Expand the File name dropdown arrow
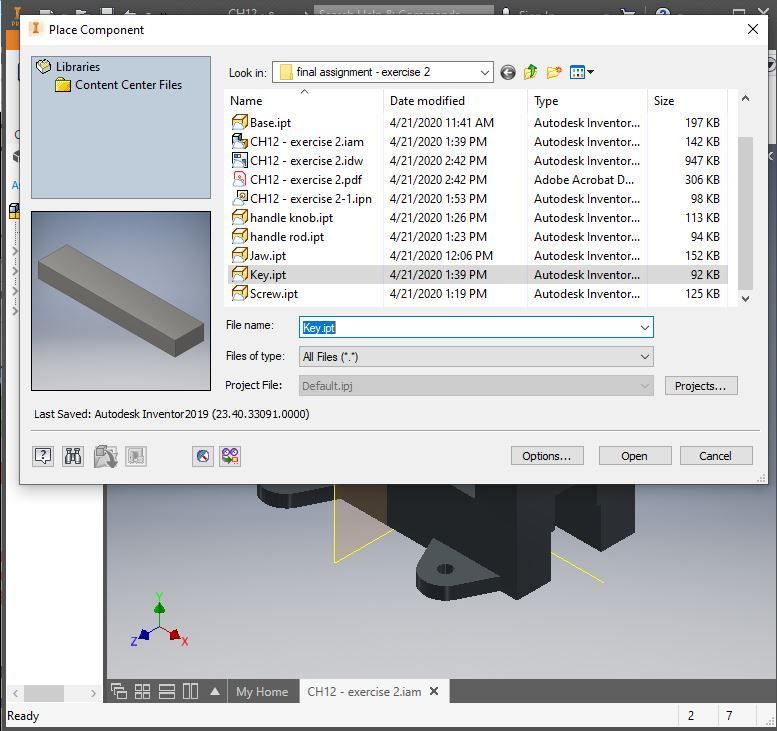 click(645, 328)
